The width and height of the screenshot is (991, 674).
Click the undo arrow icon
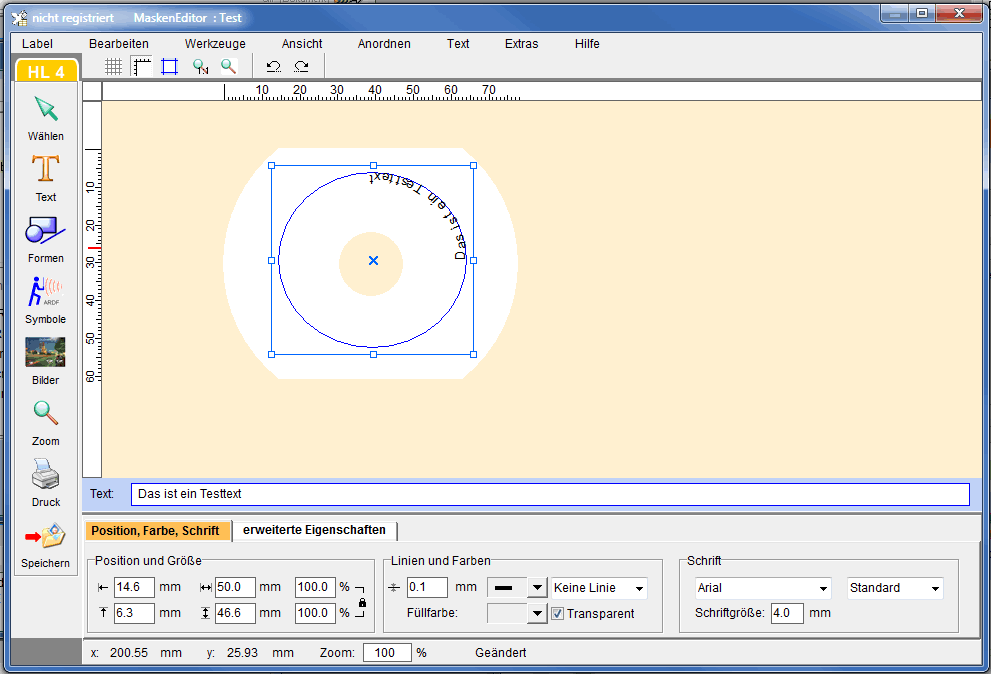pyautogui.click(x=274, y=66)
